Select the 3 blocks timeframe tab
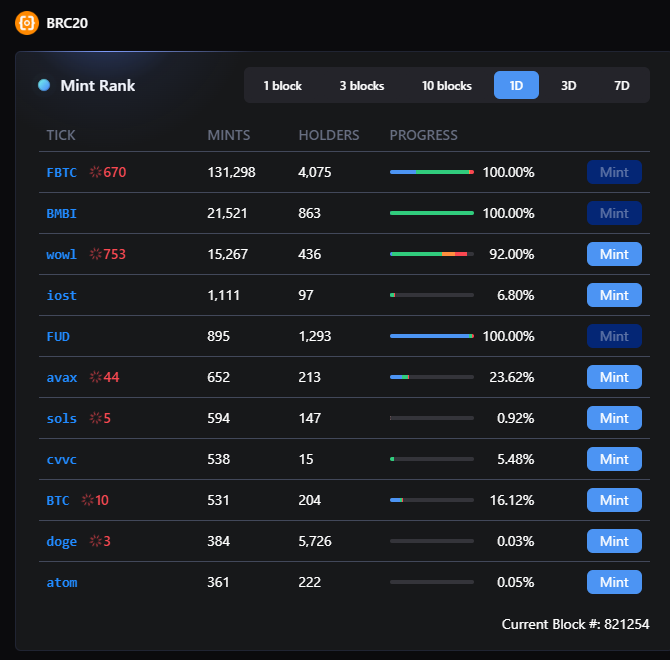This screenshot has width=670, height=660. tap(361, 85)
